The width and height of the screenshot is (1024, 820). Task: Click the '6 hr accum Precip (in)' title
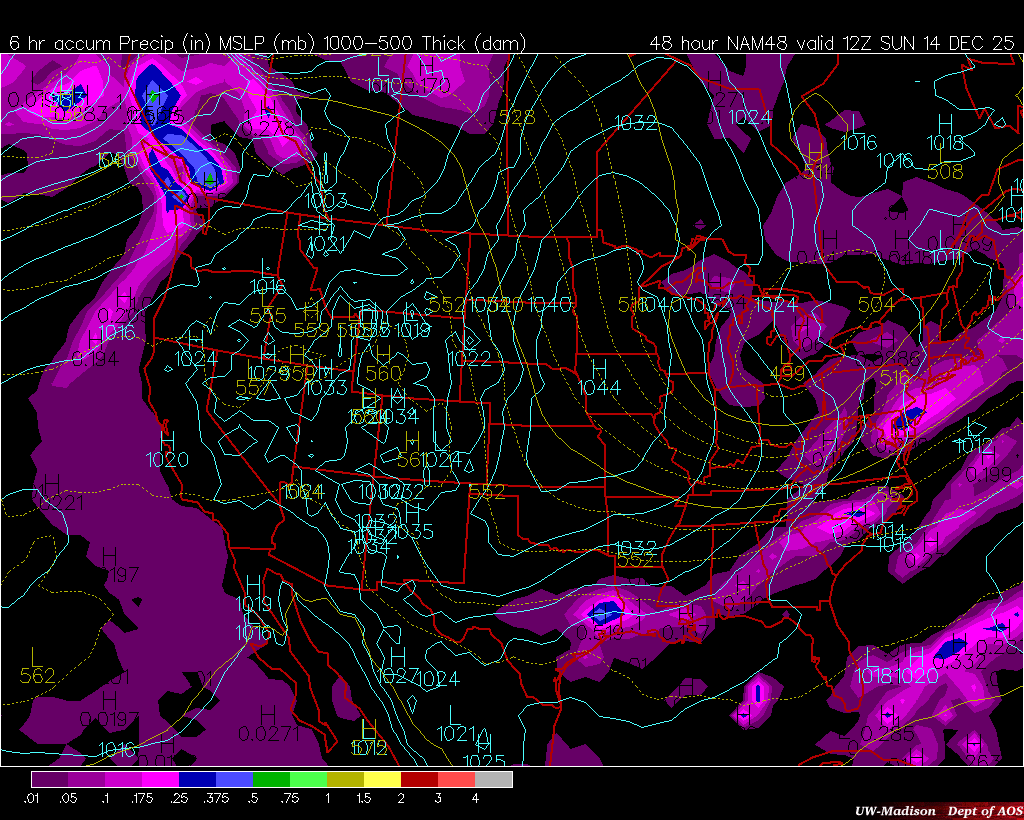coord(105,43)
